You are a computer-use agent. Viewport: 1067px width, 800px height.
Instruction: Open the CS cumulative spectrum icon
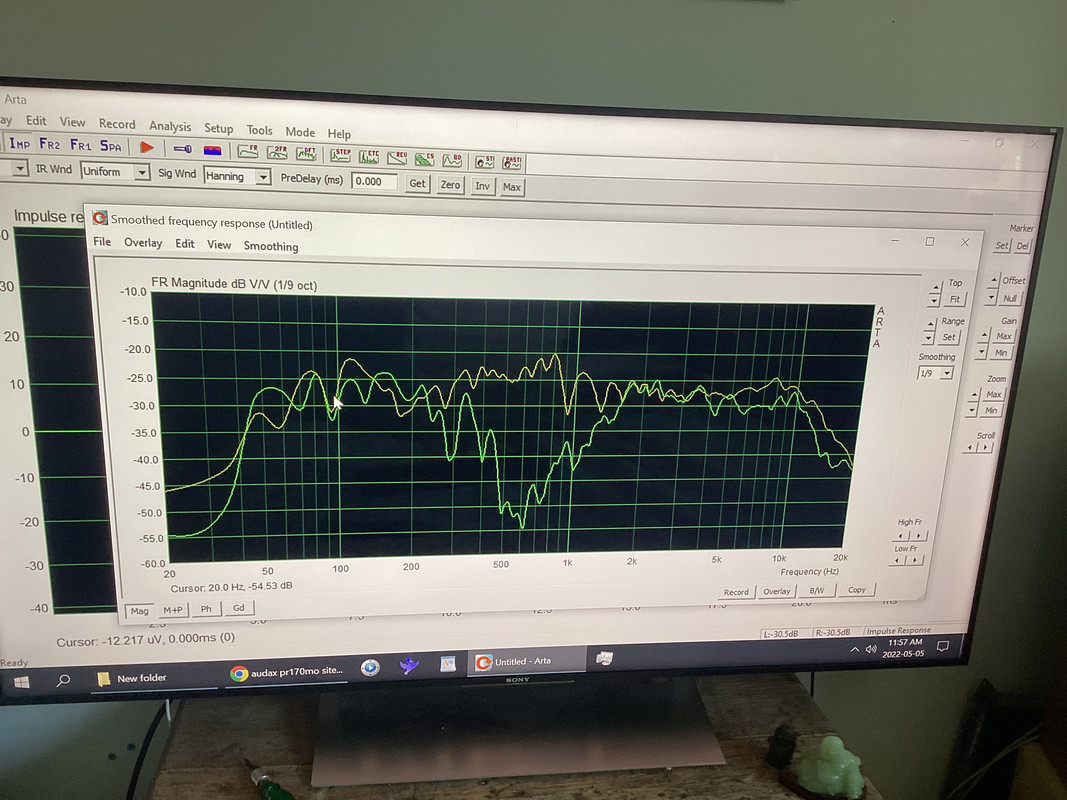(x=425, y=159)
